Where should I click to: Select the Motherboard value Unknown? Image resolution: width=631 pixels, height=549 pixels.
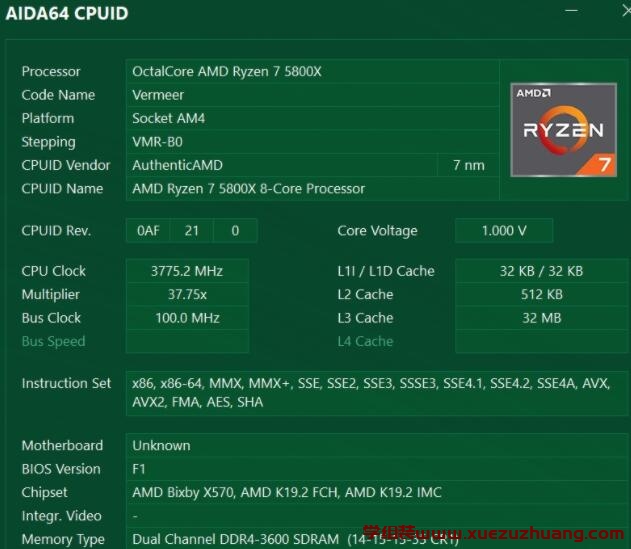click(x=377, y=446)
